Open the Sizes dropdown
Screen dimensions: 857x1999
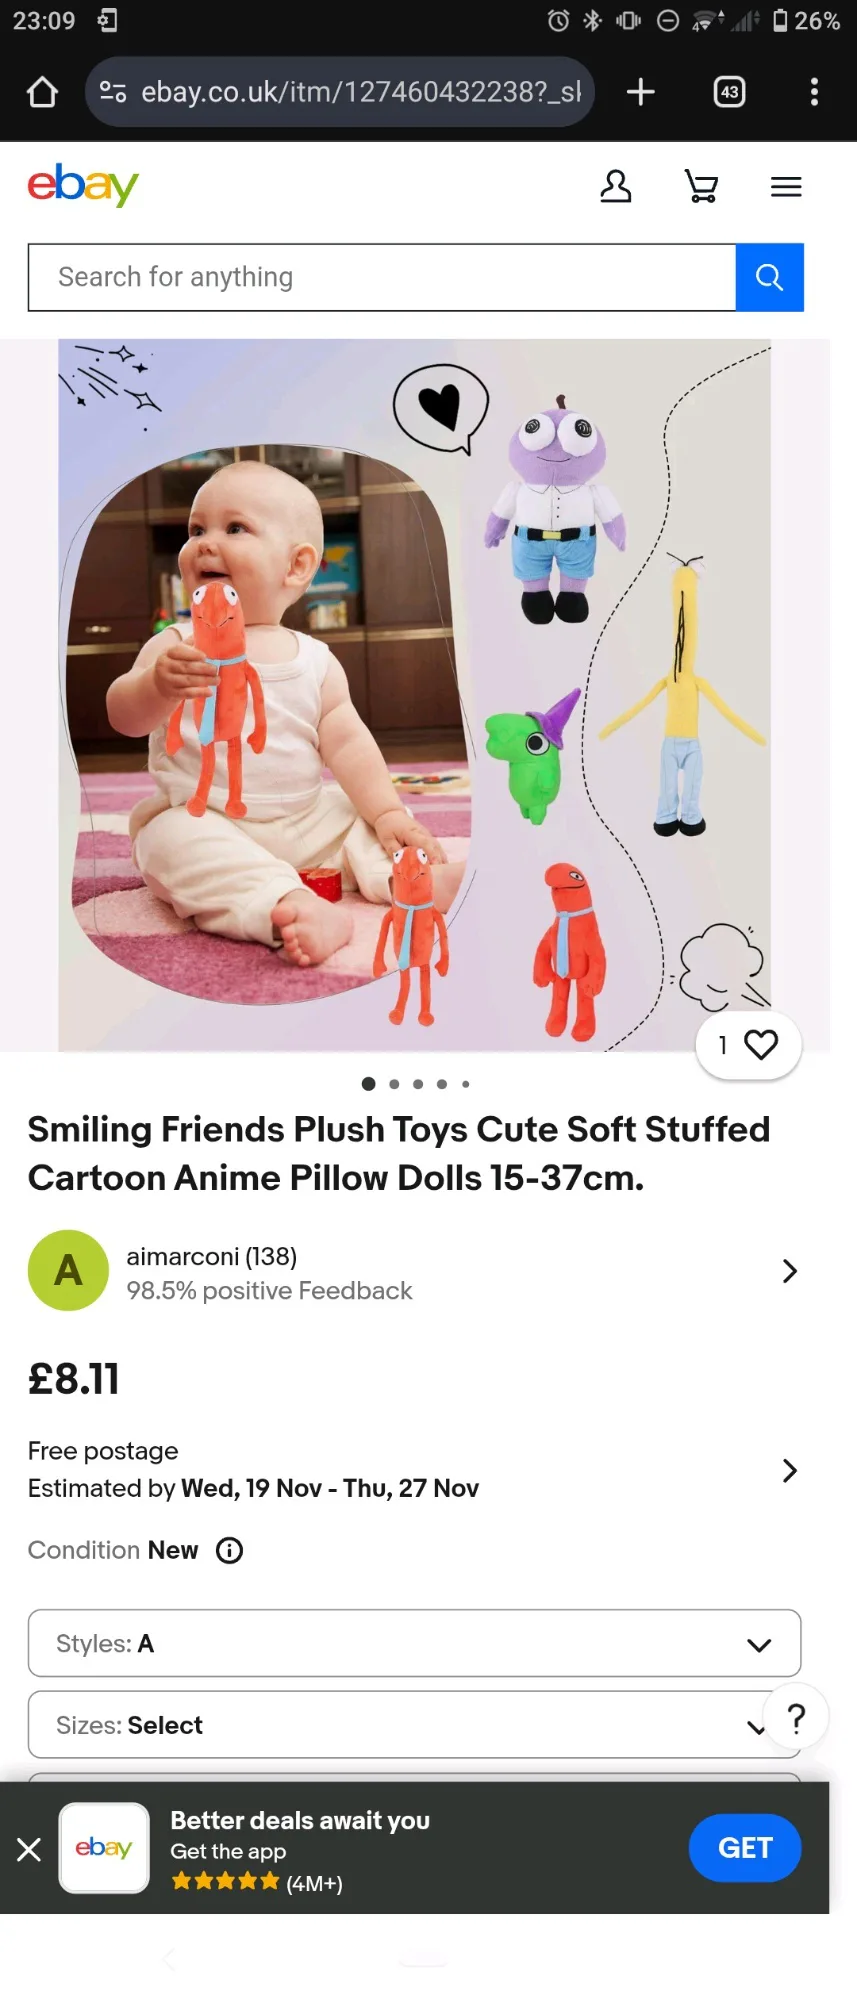pos(390,1725)
